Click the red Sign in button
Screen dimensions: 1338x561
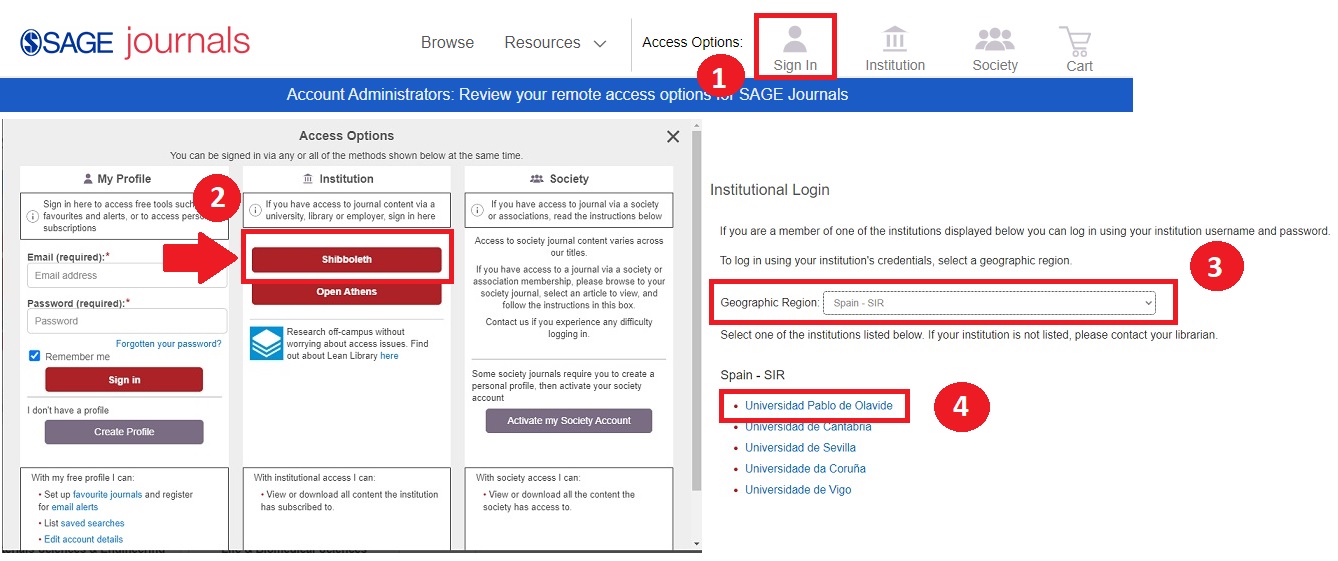click(x=124, y=380)
